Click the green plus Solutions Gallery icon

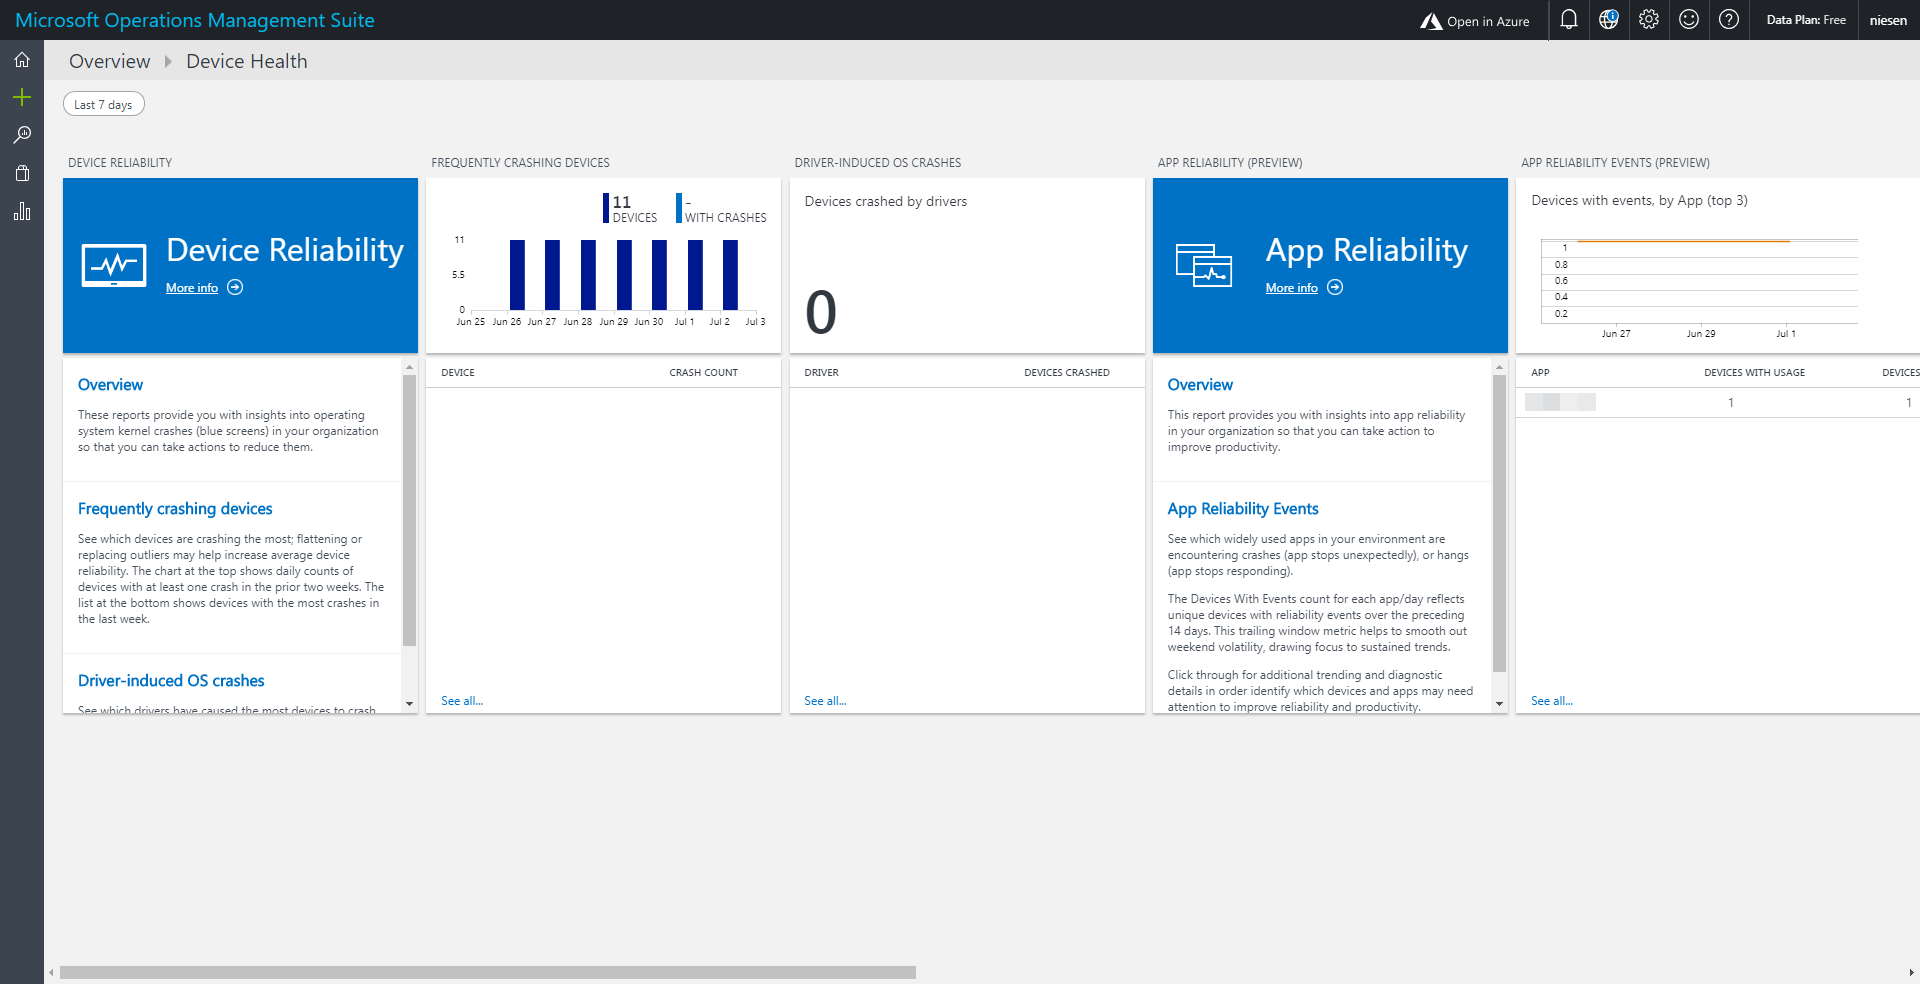[22, 97]
